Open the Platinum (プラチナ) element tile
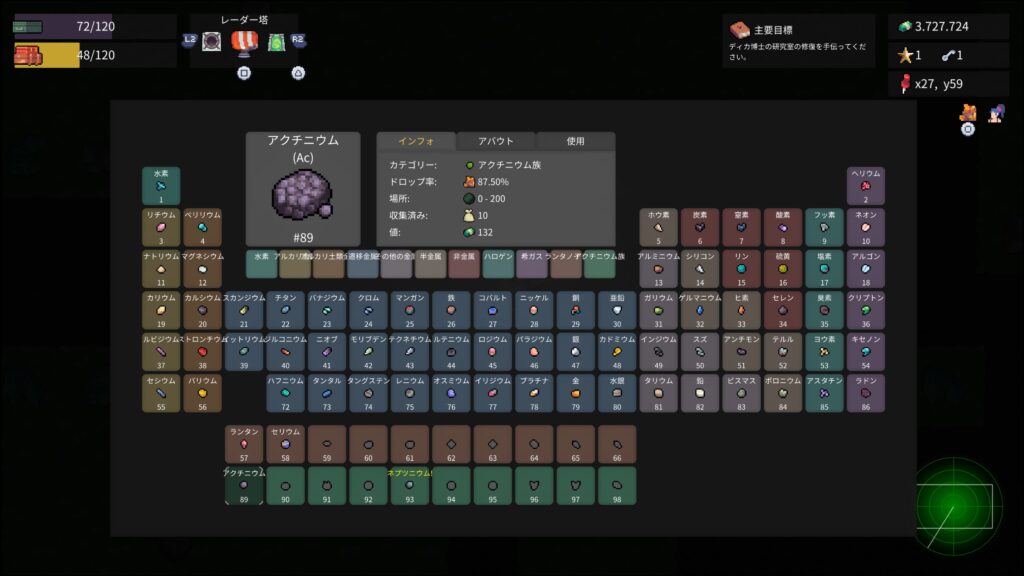 tap(534, 394)
